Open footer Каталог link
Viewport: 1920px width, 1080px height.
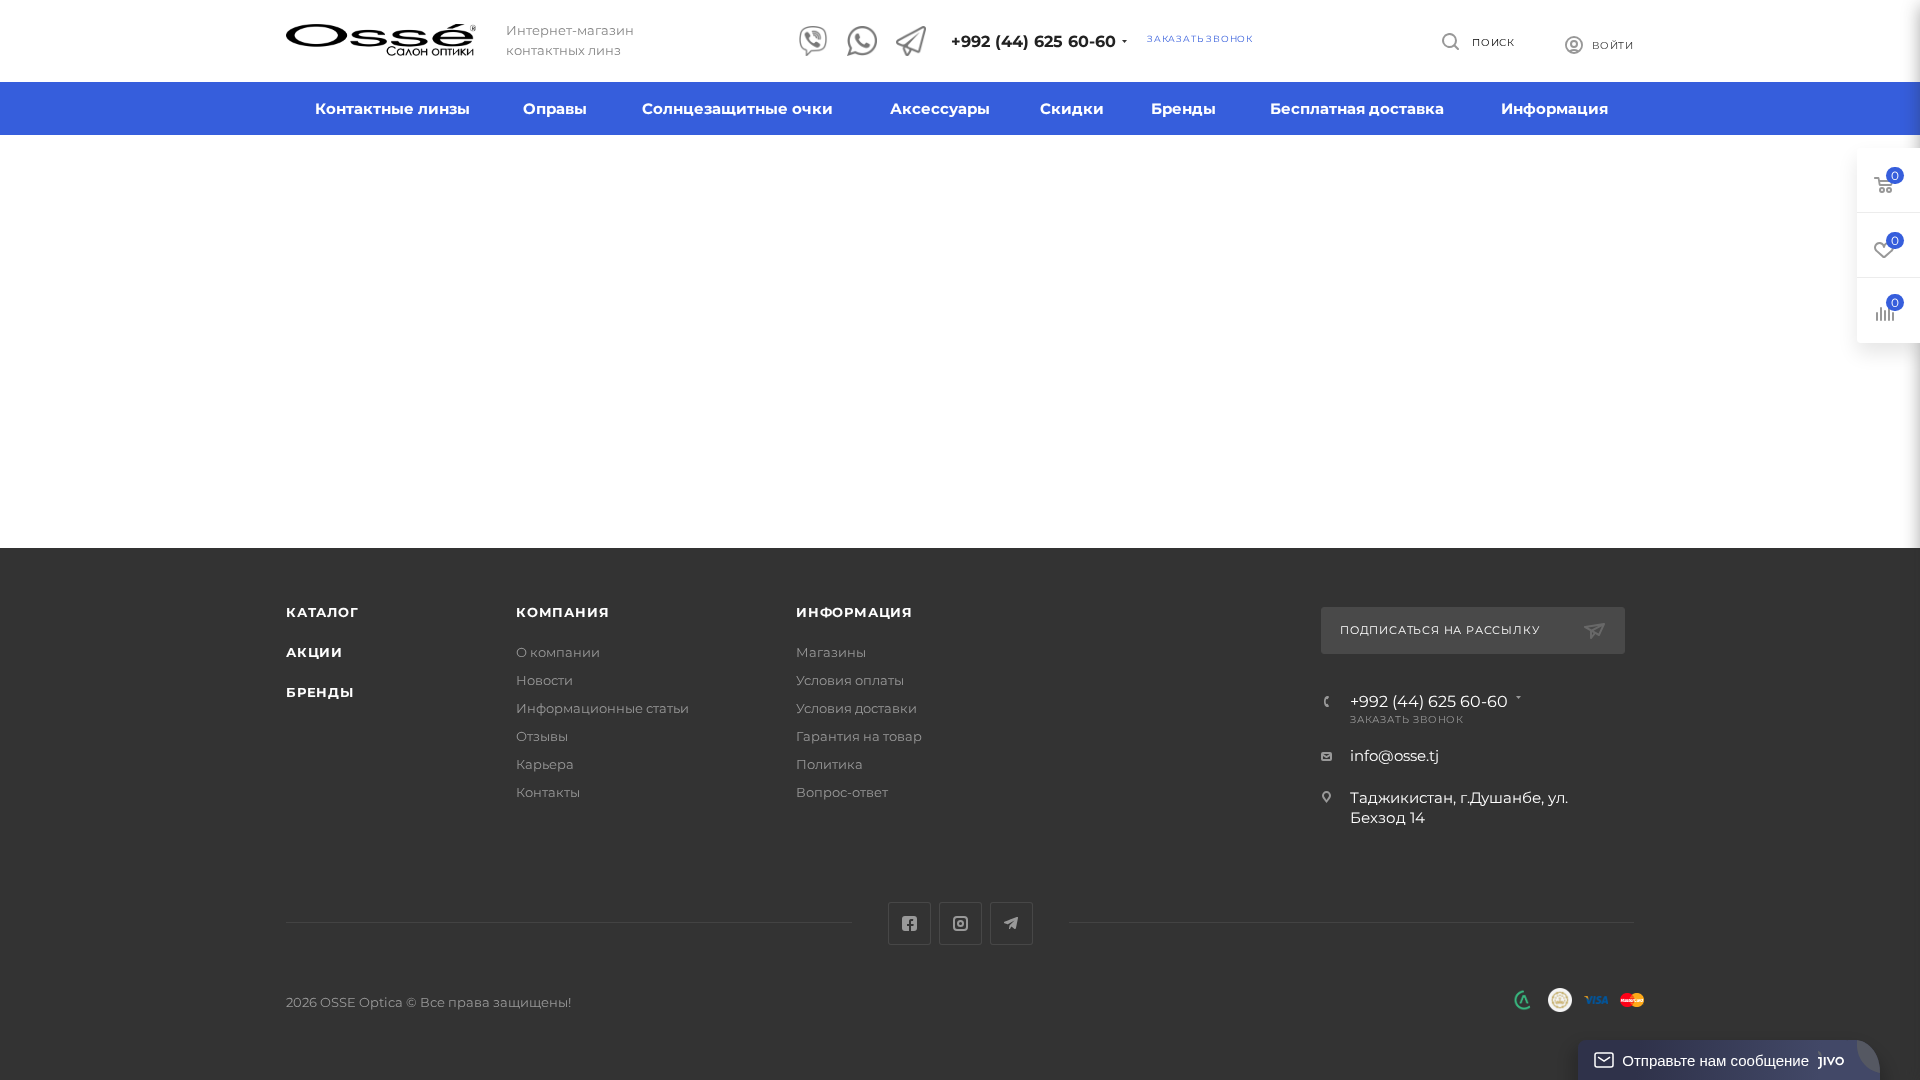point(322,612)
